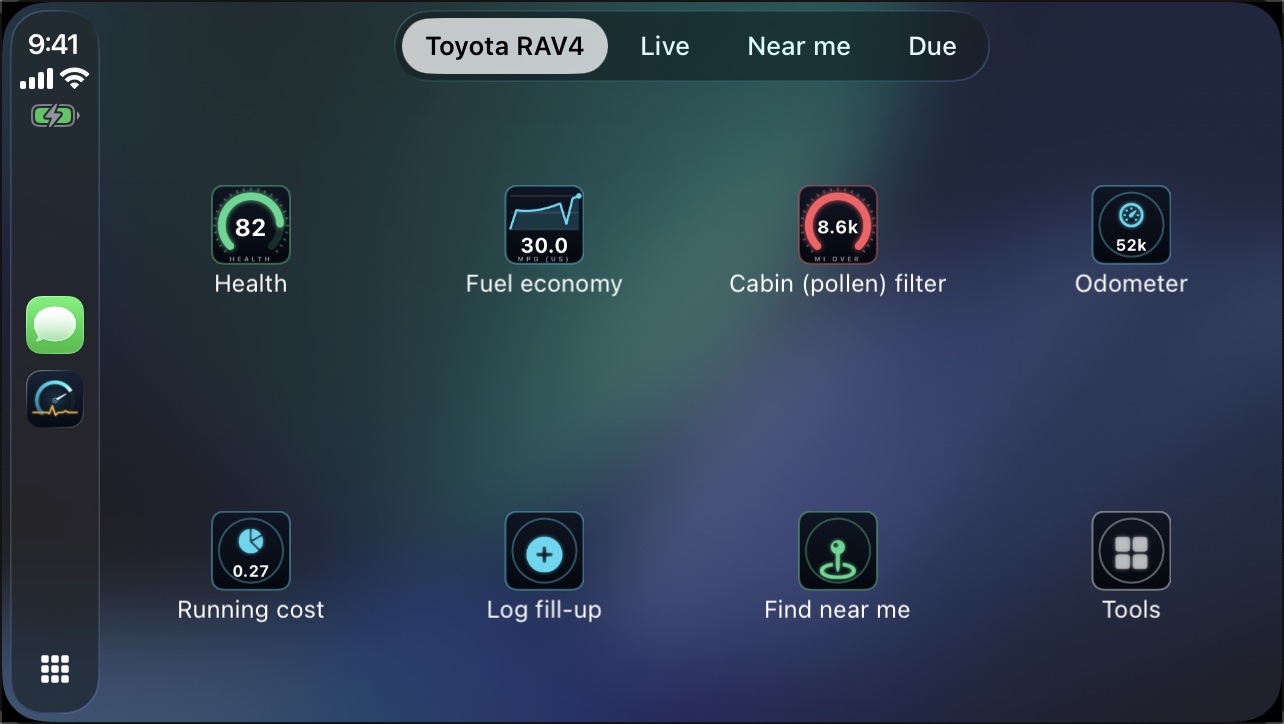
Task: Open the Odometer icon showing 52k
Action: [1131, 225]
